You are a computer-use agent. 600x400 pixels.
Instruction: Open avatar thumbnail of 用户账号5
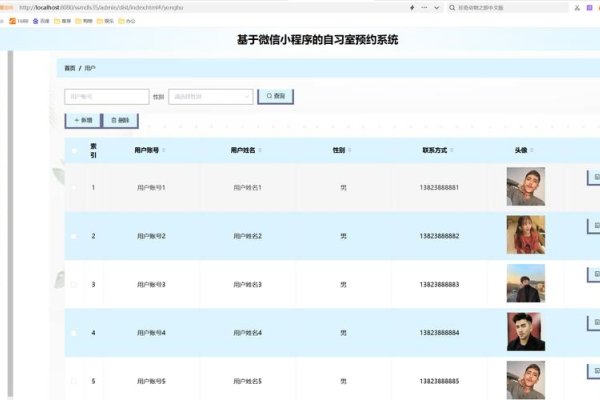[x=526, y=380]
